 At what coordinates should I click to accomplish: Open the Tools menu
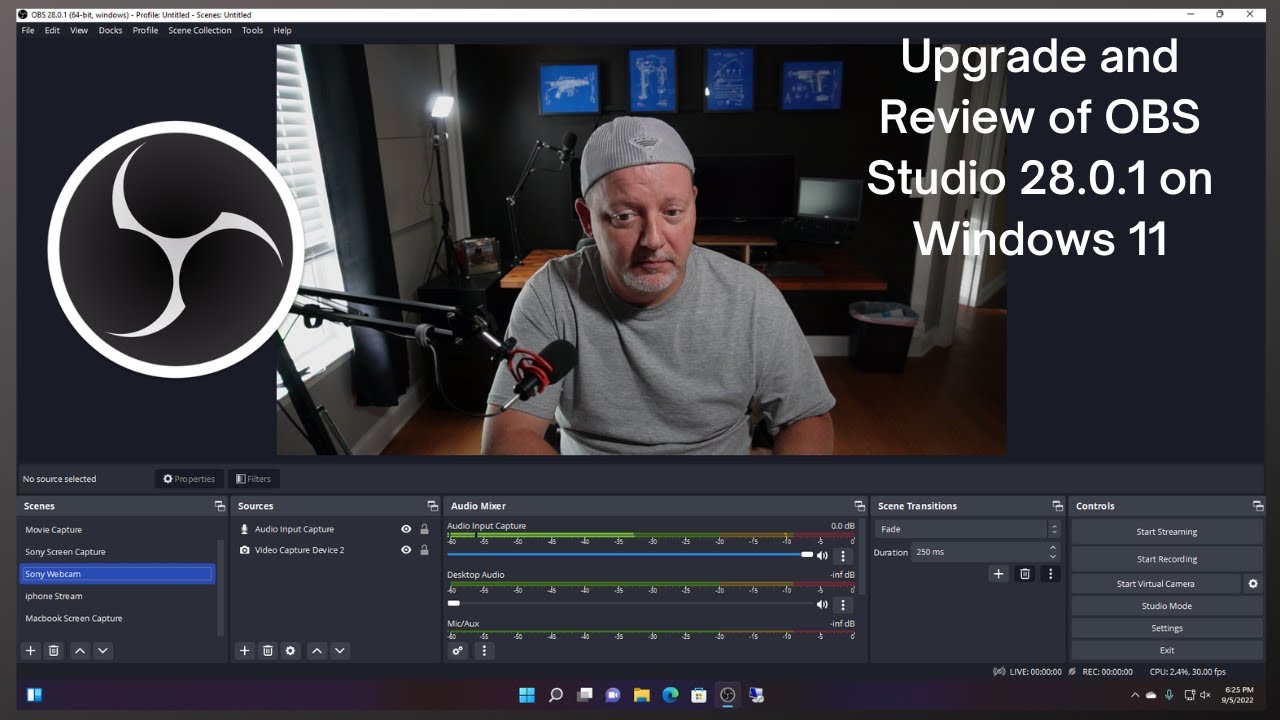[x=252, y=30]
